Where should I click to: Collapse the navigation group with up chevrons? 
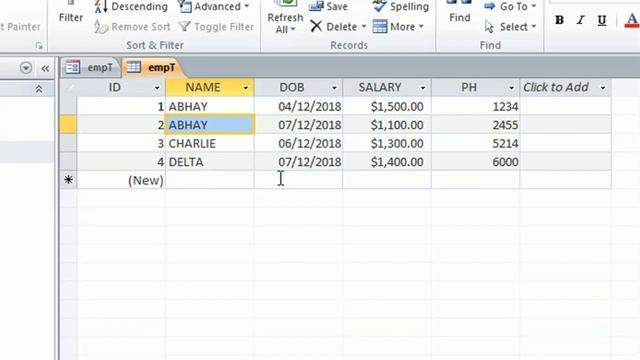(39, 89)
